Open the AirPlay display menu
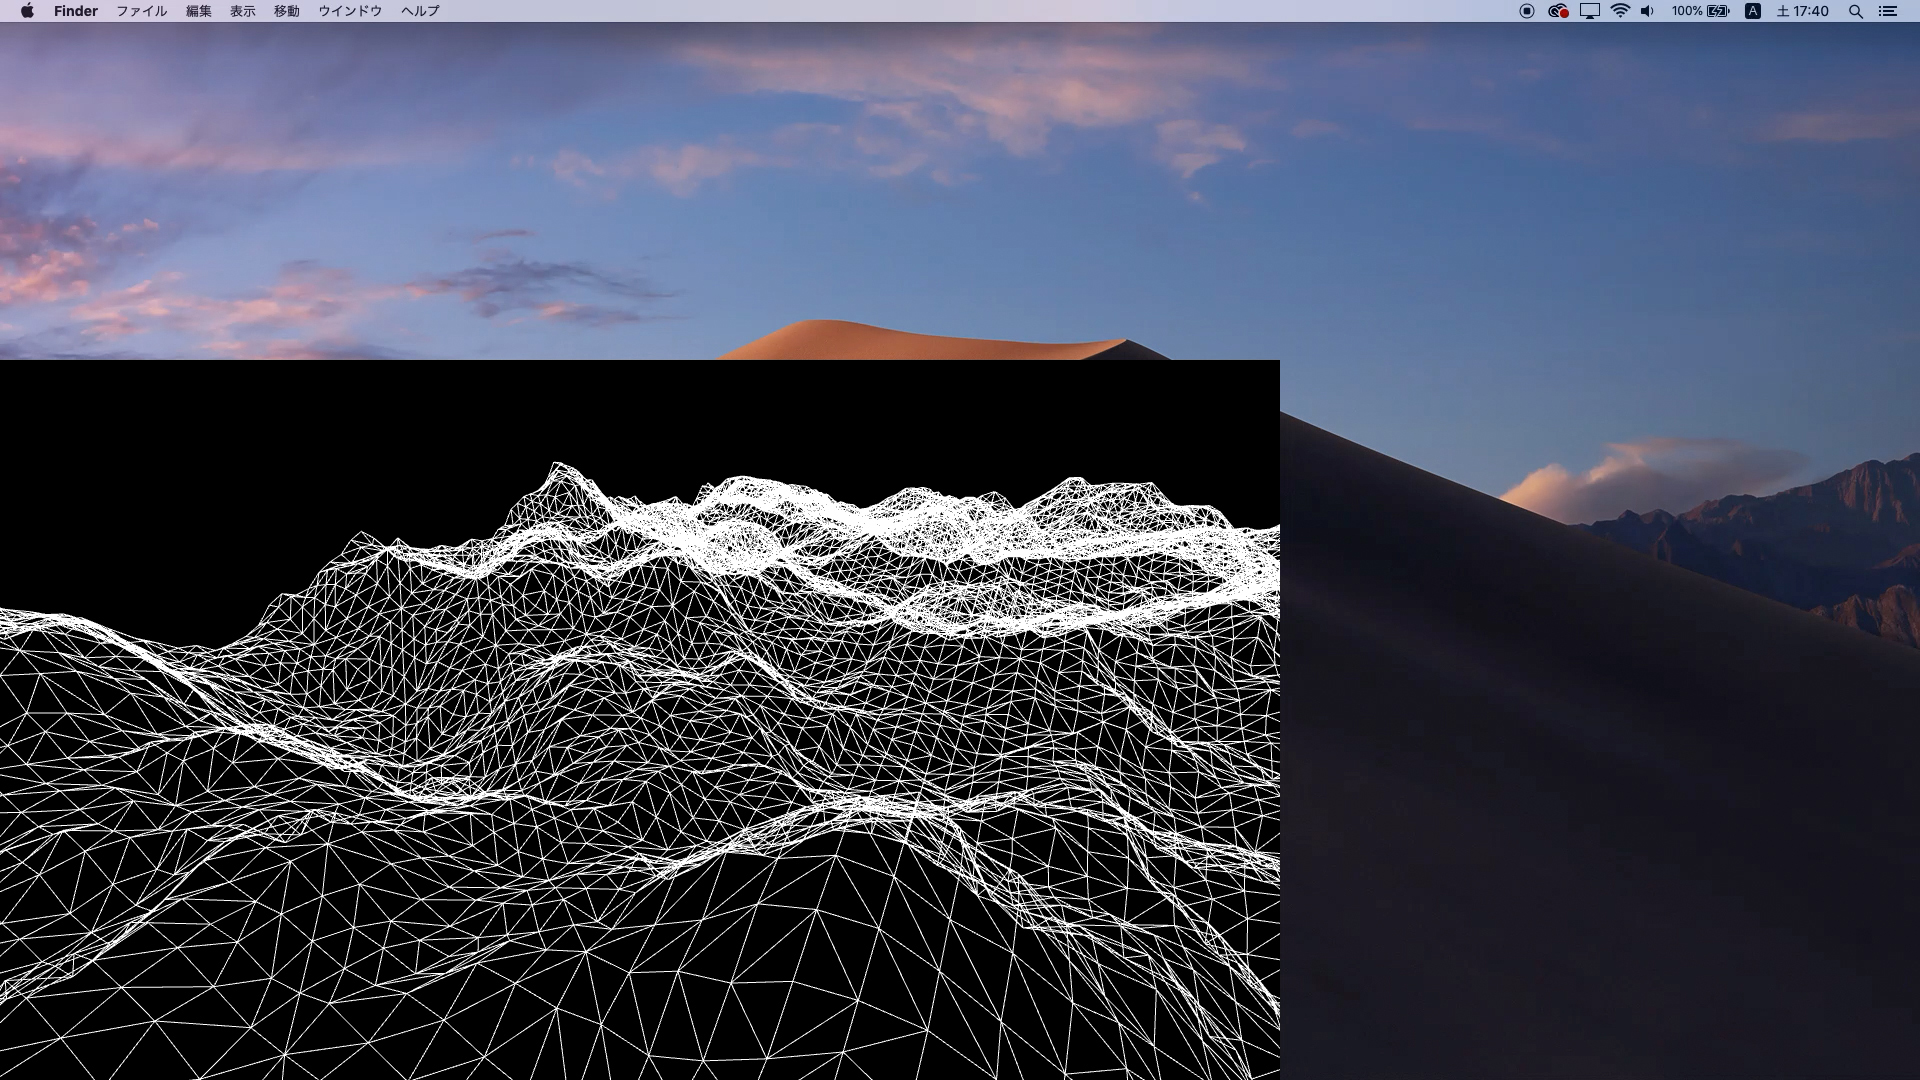Screen dimensions: 1920x1080 1589,11
